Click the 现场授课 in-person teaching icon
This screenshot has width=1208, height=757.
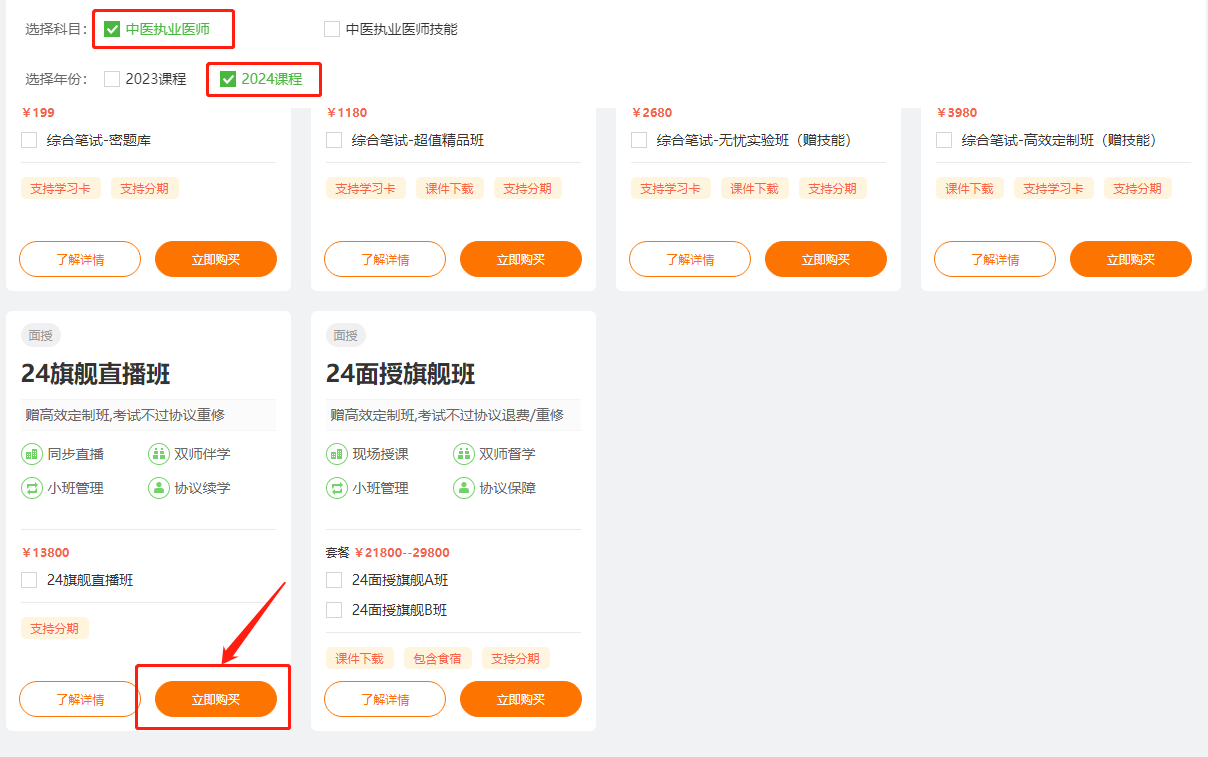[336, 453]
